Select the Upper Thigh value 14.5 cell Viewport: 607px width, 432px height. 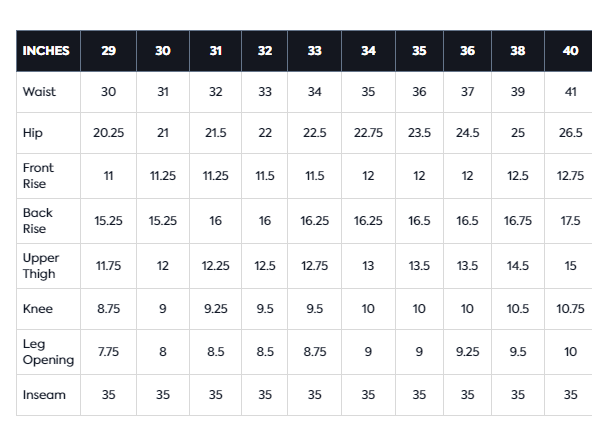pyautogui.click(x=518, y=266)
